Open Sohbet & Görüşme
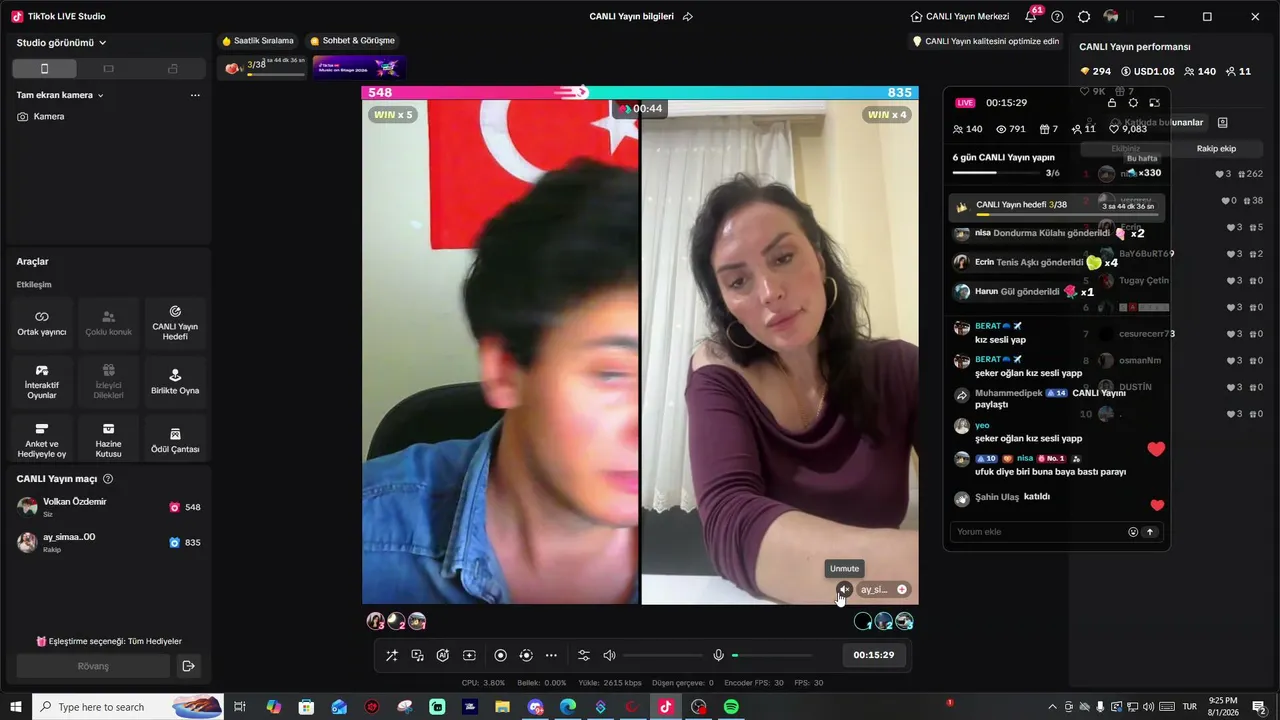 click(x=353, y=41)
